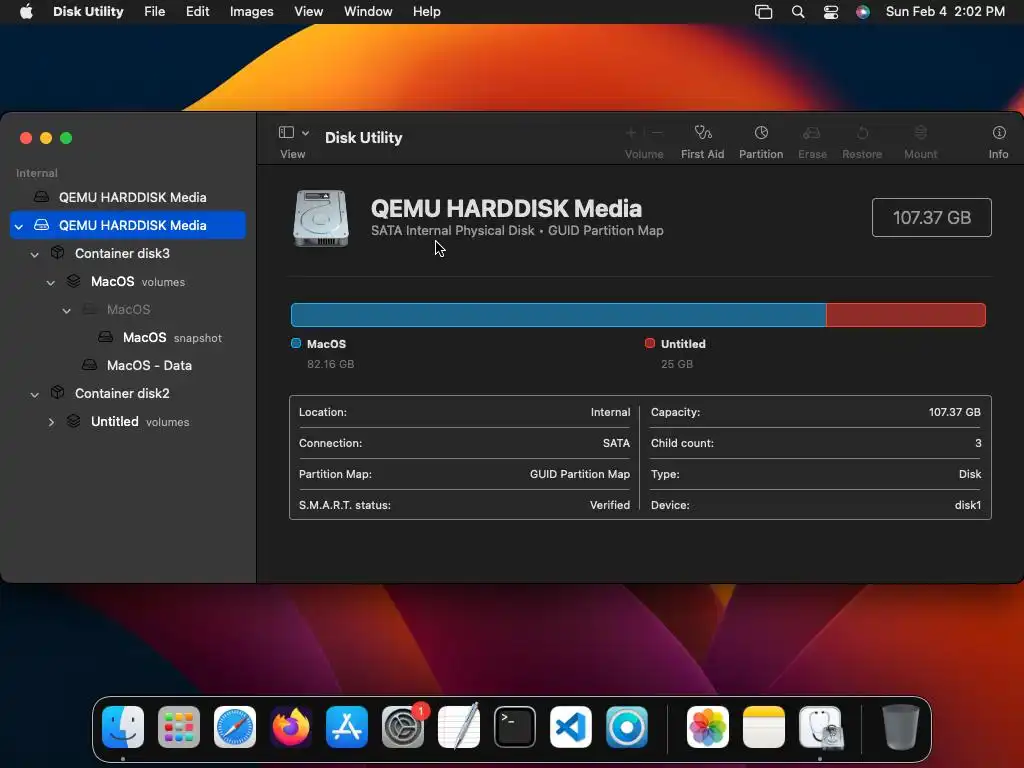Open Control Center in menu bar
The image size is (1024, 768).
click(831, 12)
